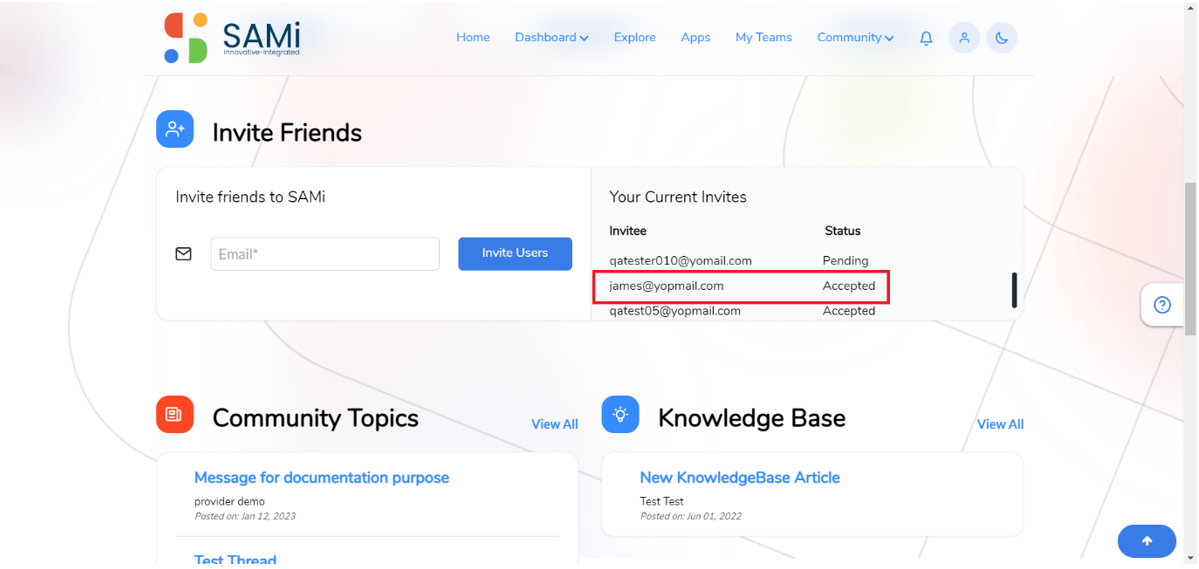Click the envelope icon beside Email field
1199x569 pixels.
click(x=184, y=254)
